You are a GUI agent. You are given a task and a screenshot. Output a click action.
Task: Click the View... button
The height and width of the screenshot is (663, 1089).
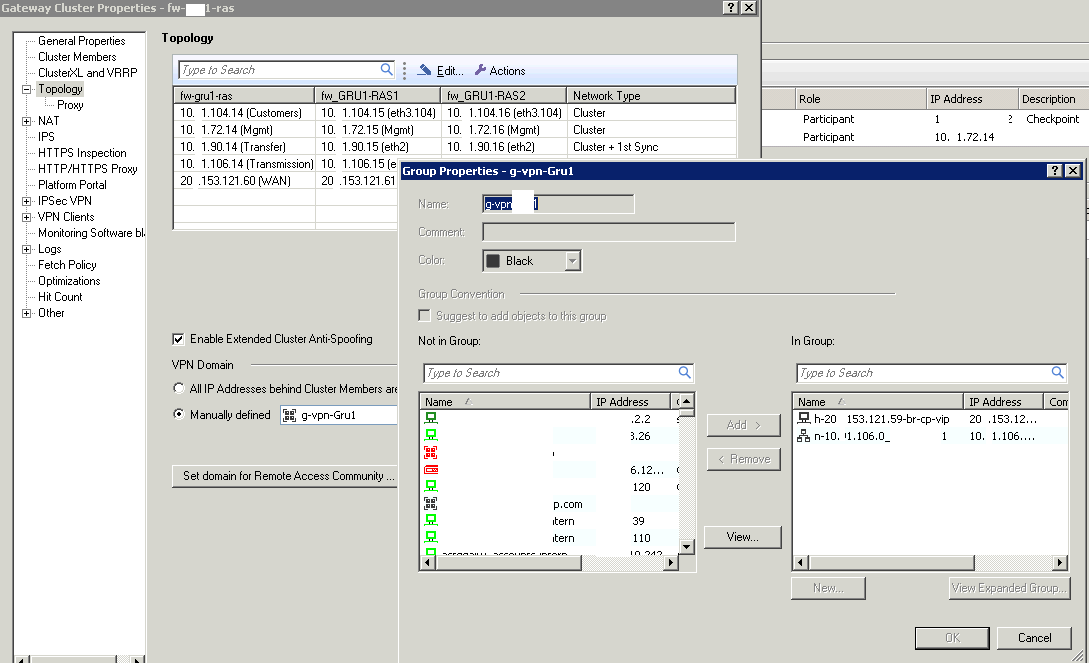[x=742, y=537]
